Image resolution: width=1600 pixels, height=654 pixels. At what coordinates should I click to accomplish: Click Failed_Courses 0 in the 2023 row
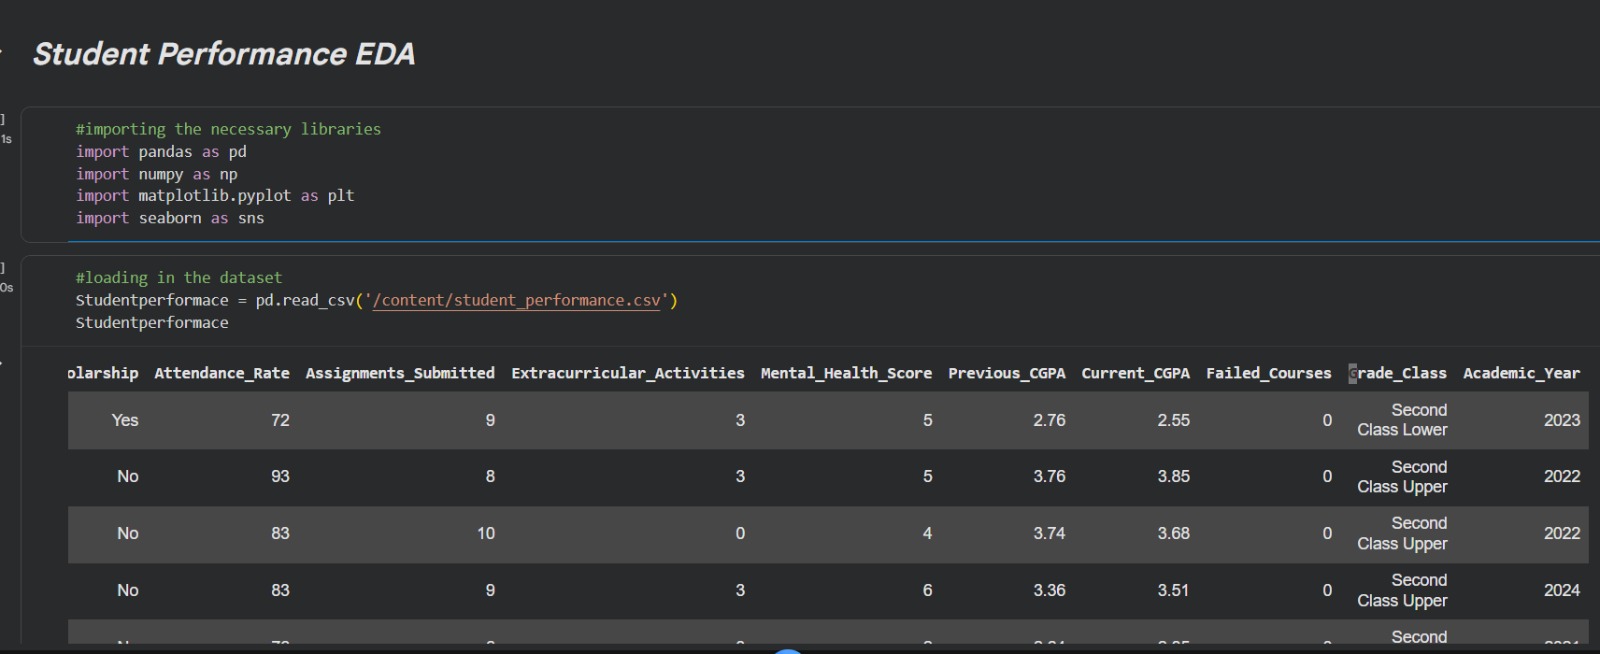click(x=1327, y=420)
